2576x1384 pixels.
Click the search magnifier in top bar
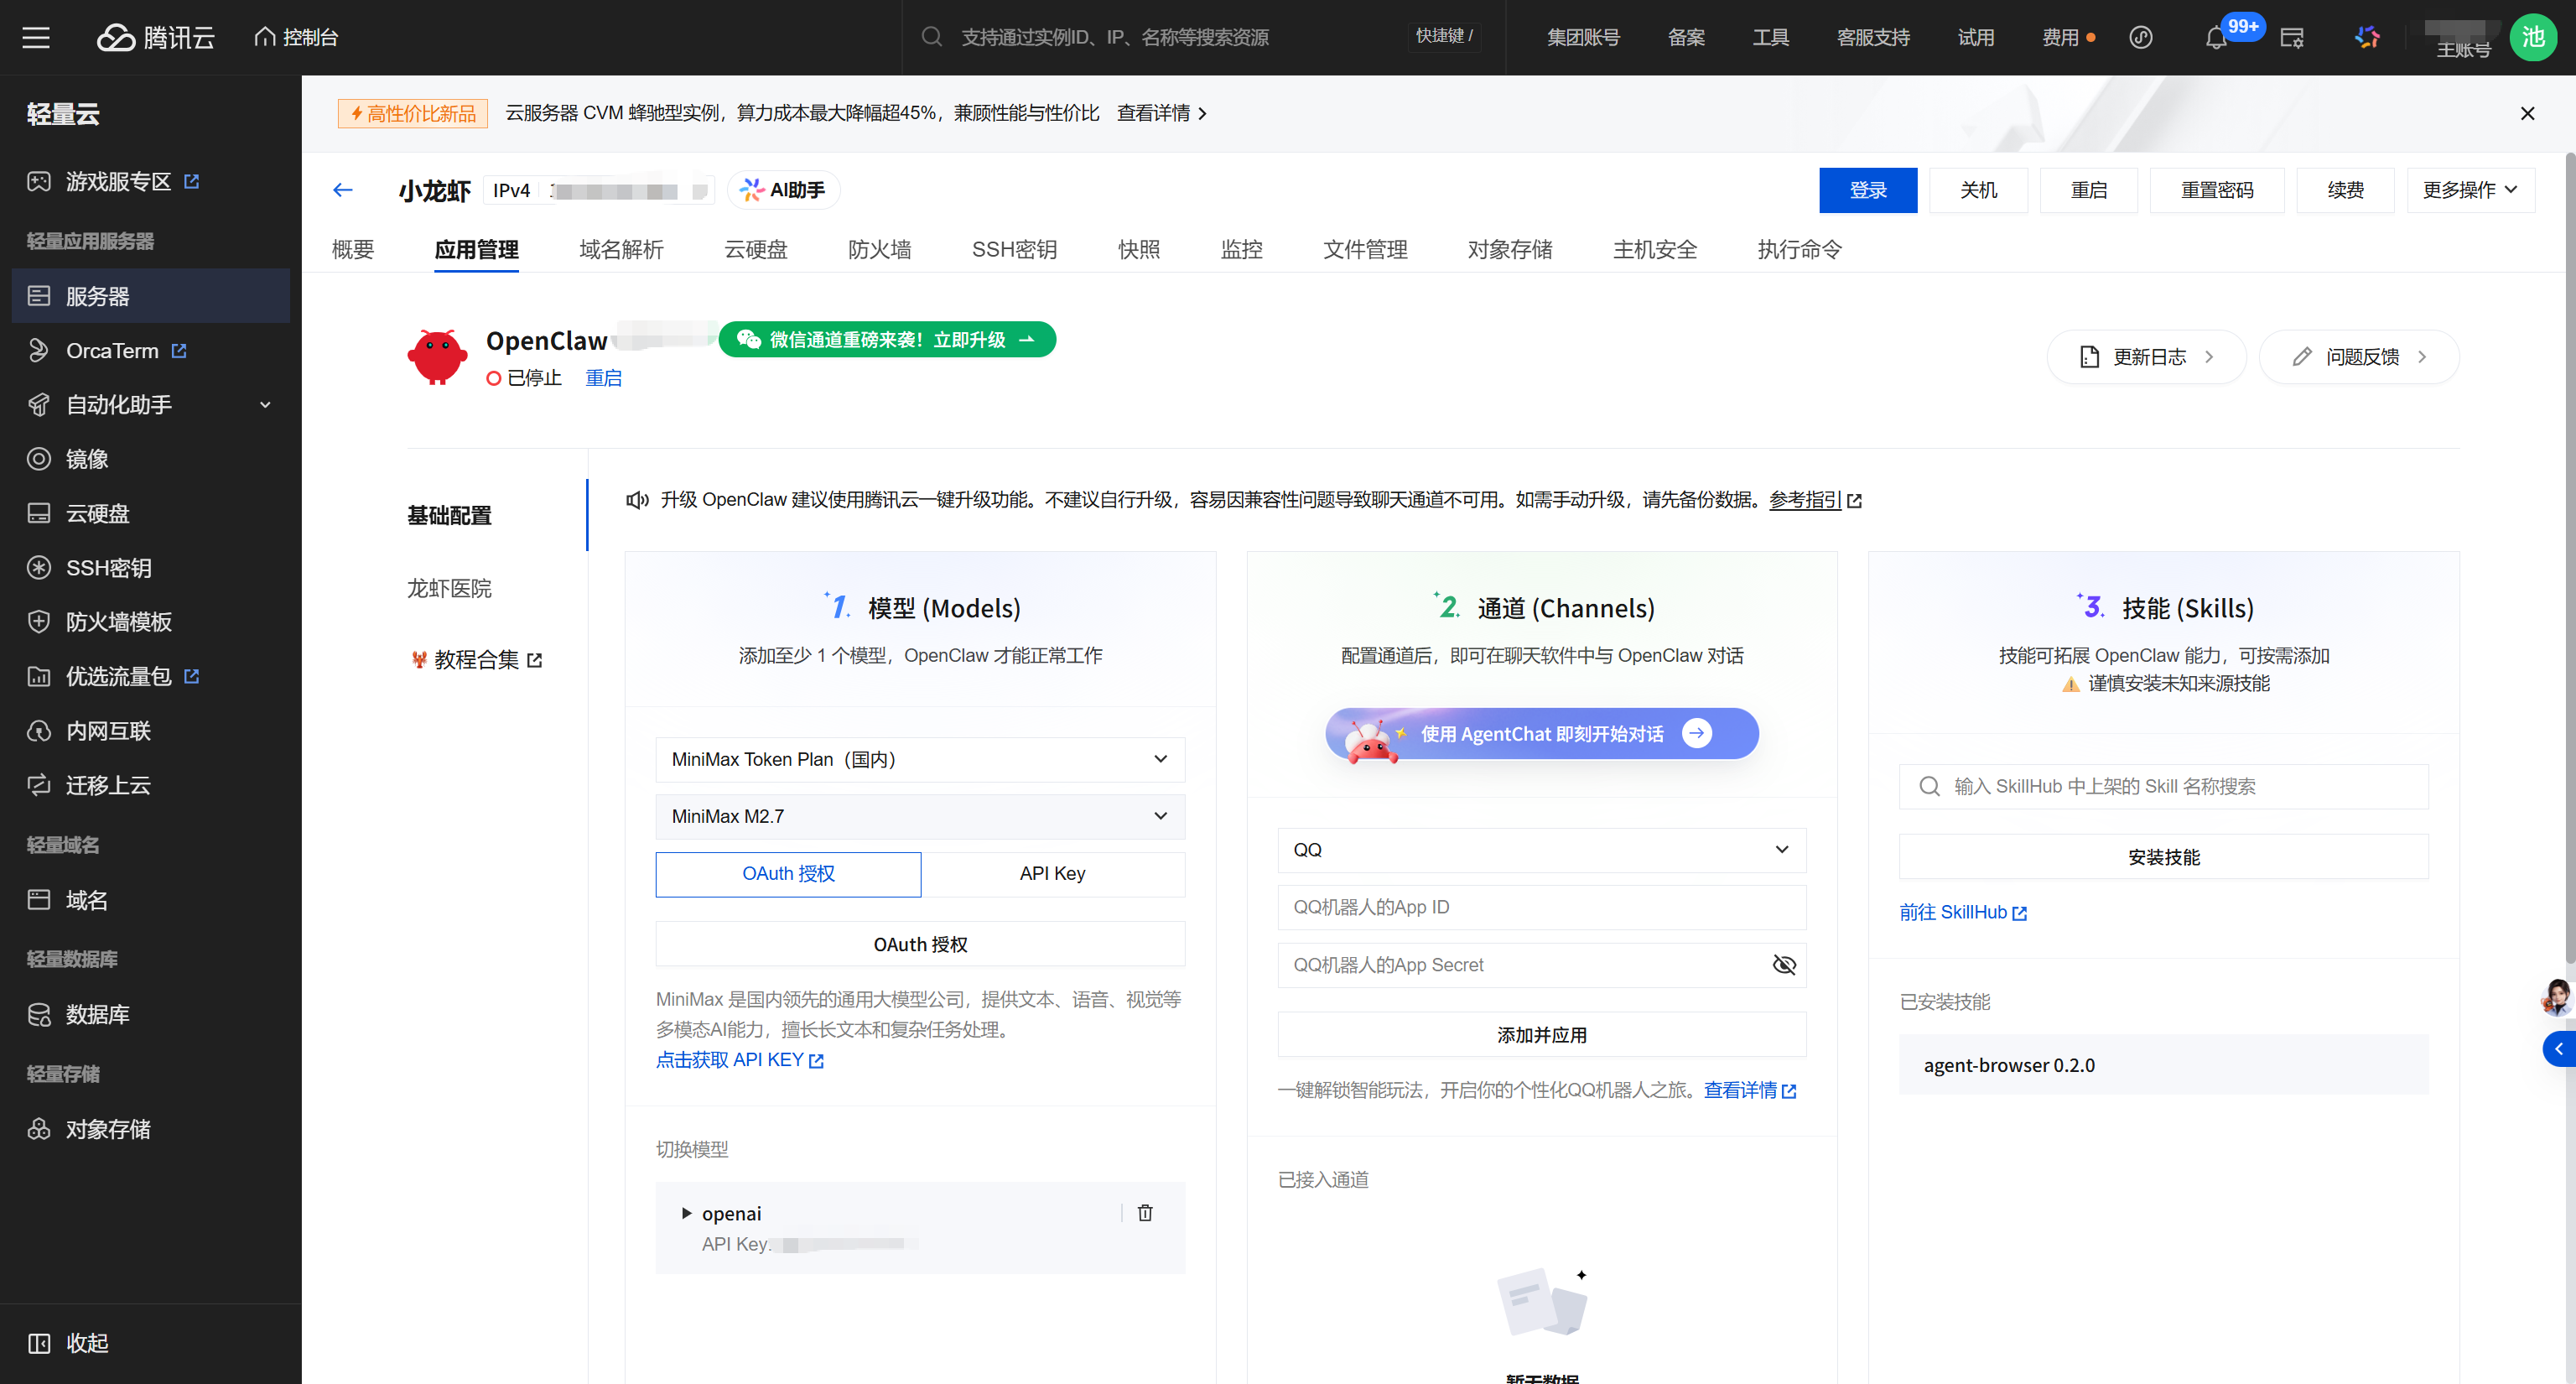pos(931,37)
